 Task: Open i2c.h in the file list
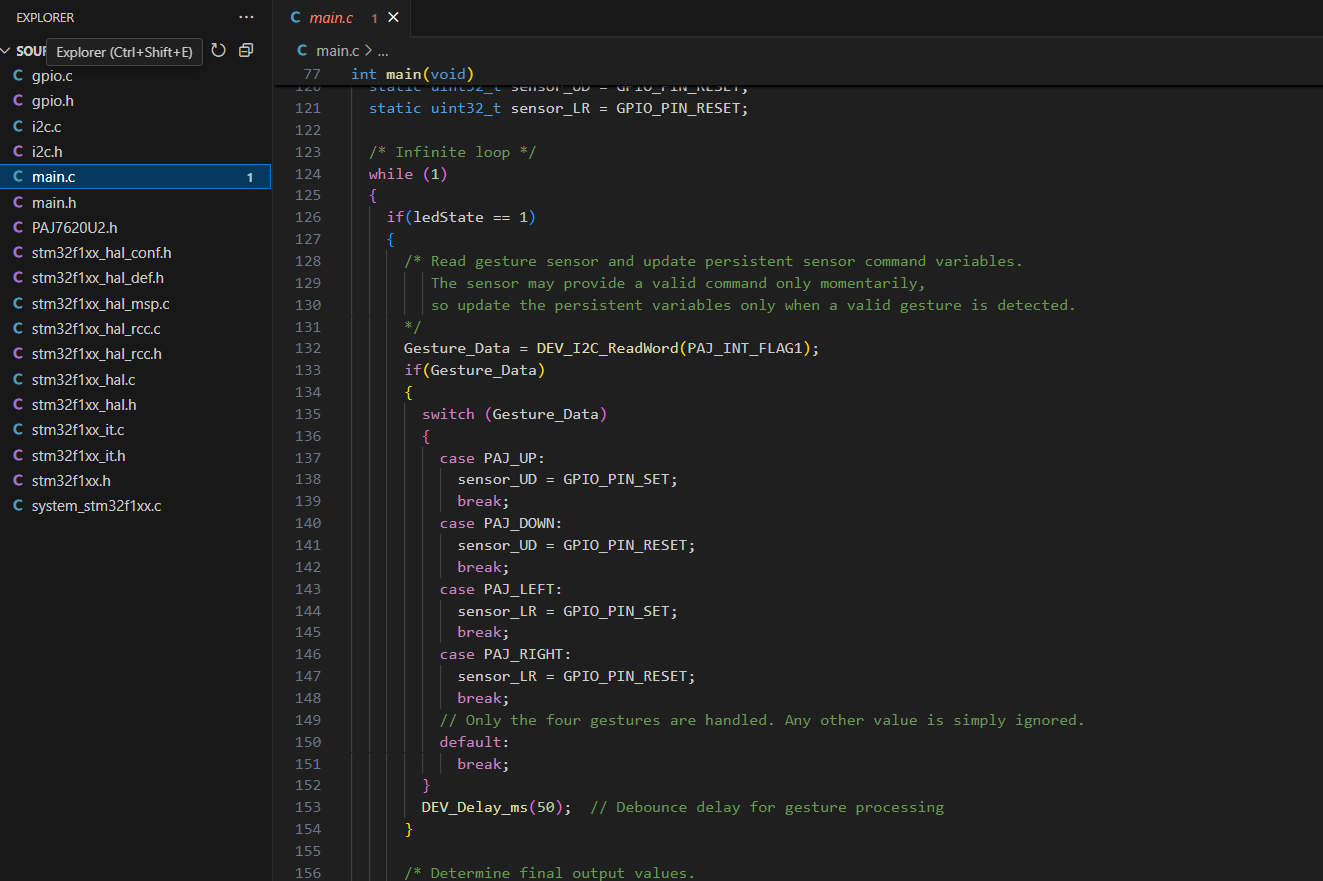[x=47, y=152]
